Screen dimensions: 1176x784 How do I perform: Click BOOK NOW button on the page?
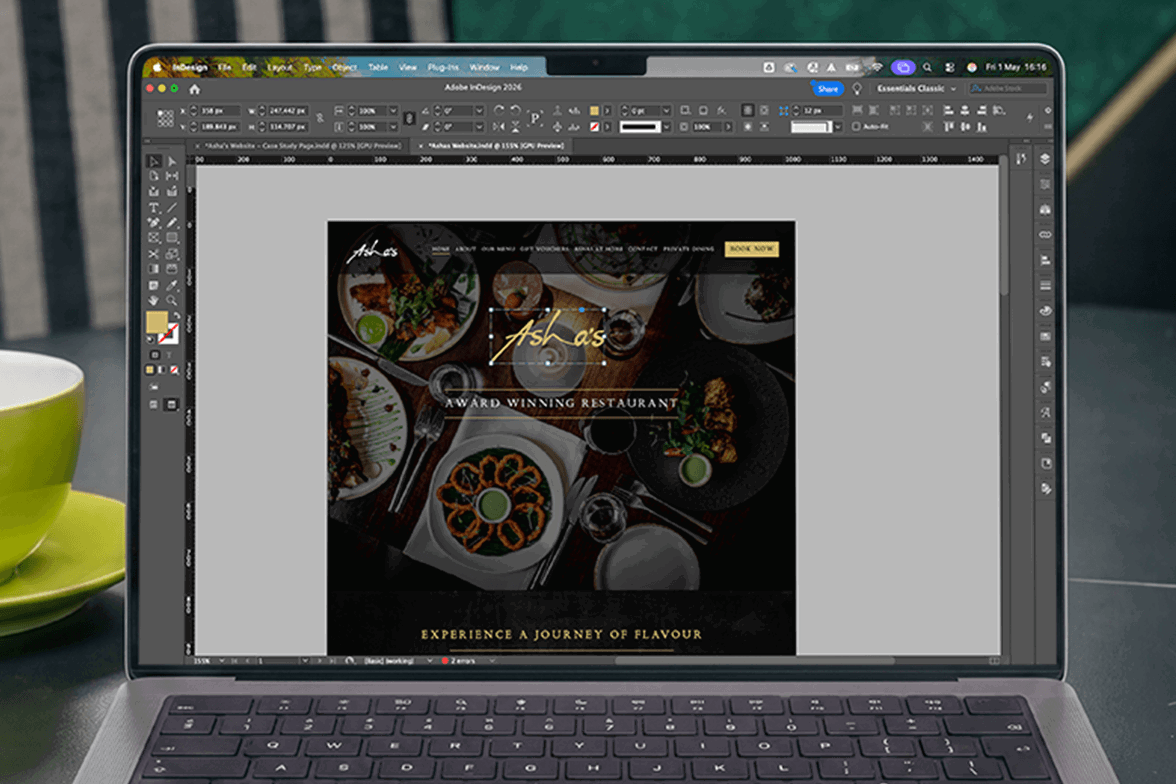point(751,248)
